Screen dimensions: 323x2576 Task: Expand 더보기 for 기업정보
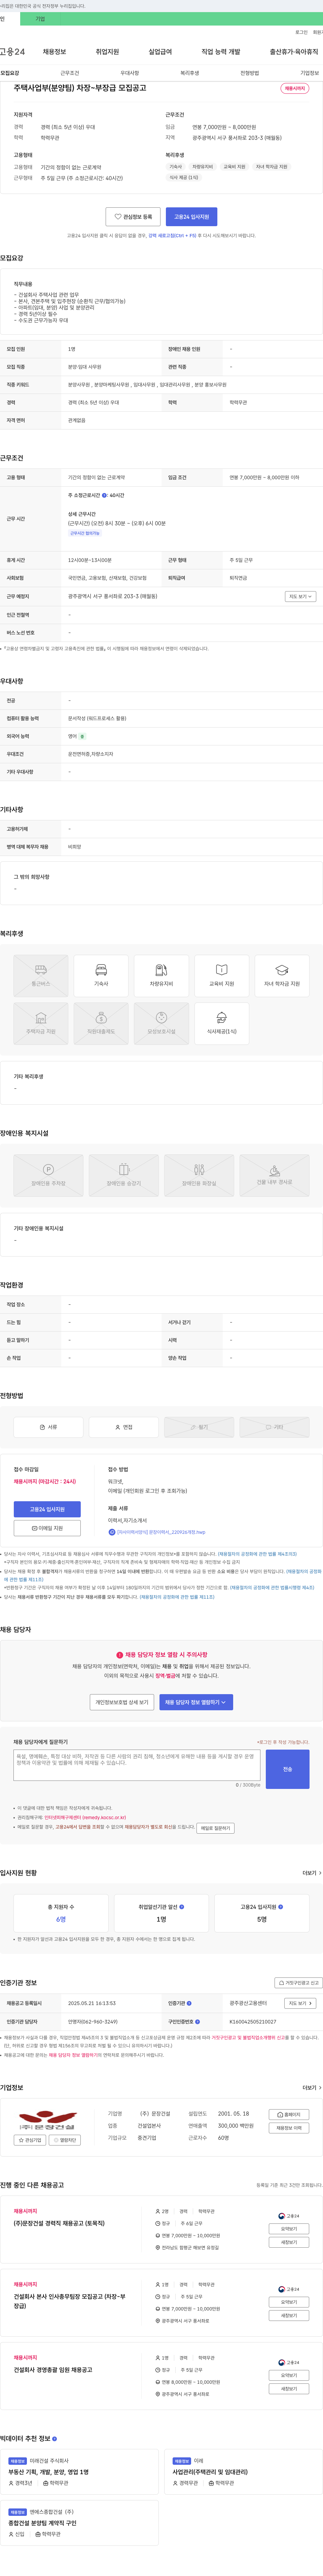312,2088
